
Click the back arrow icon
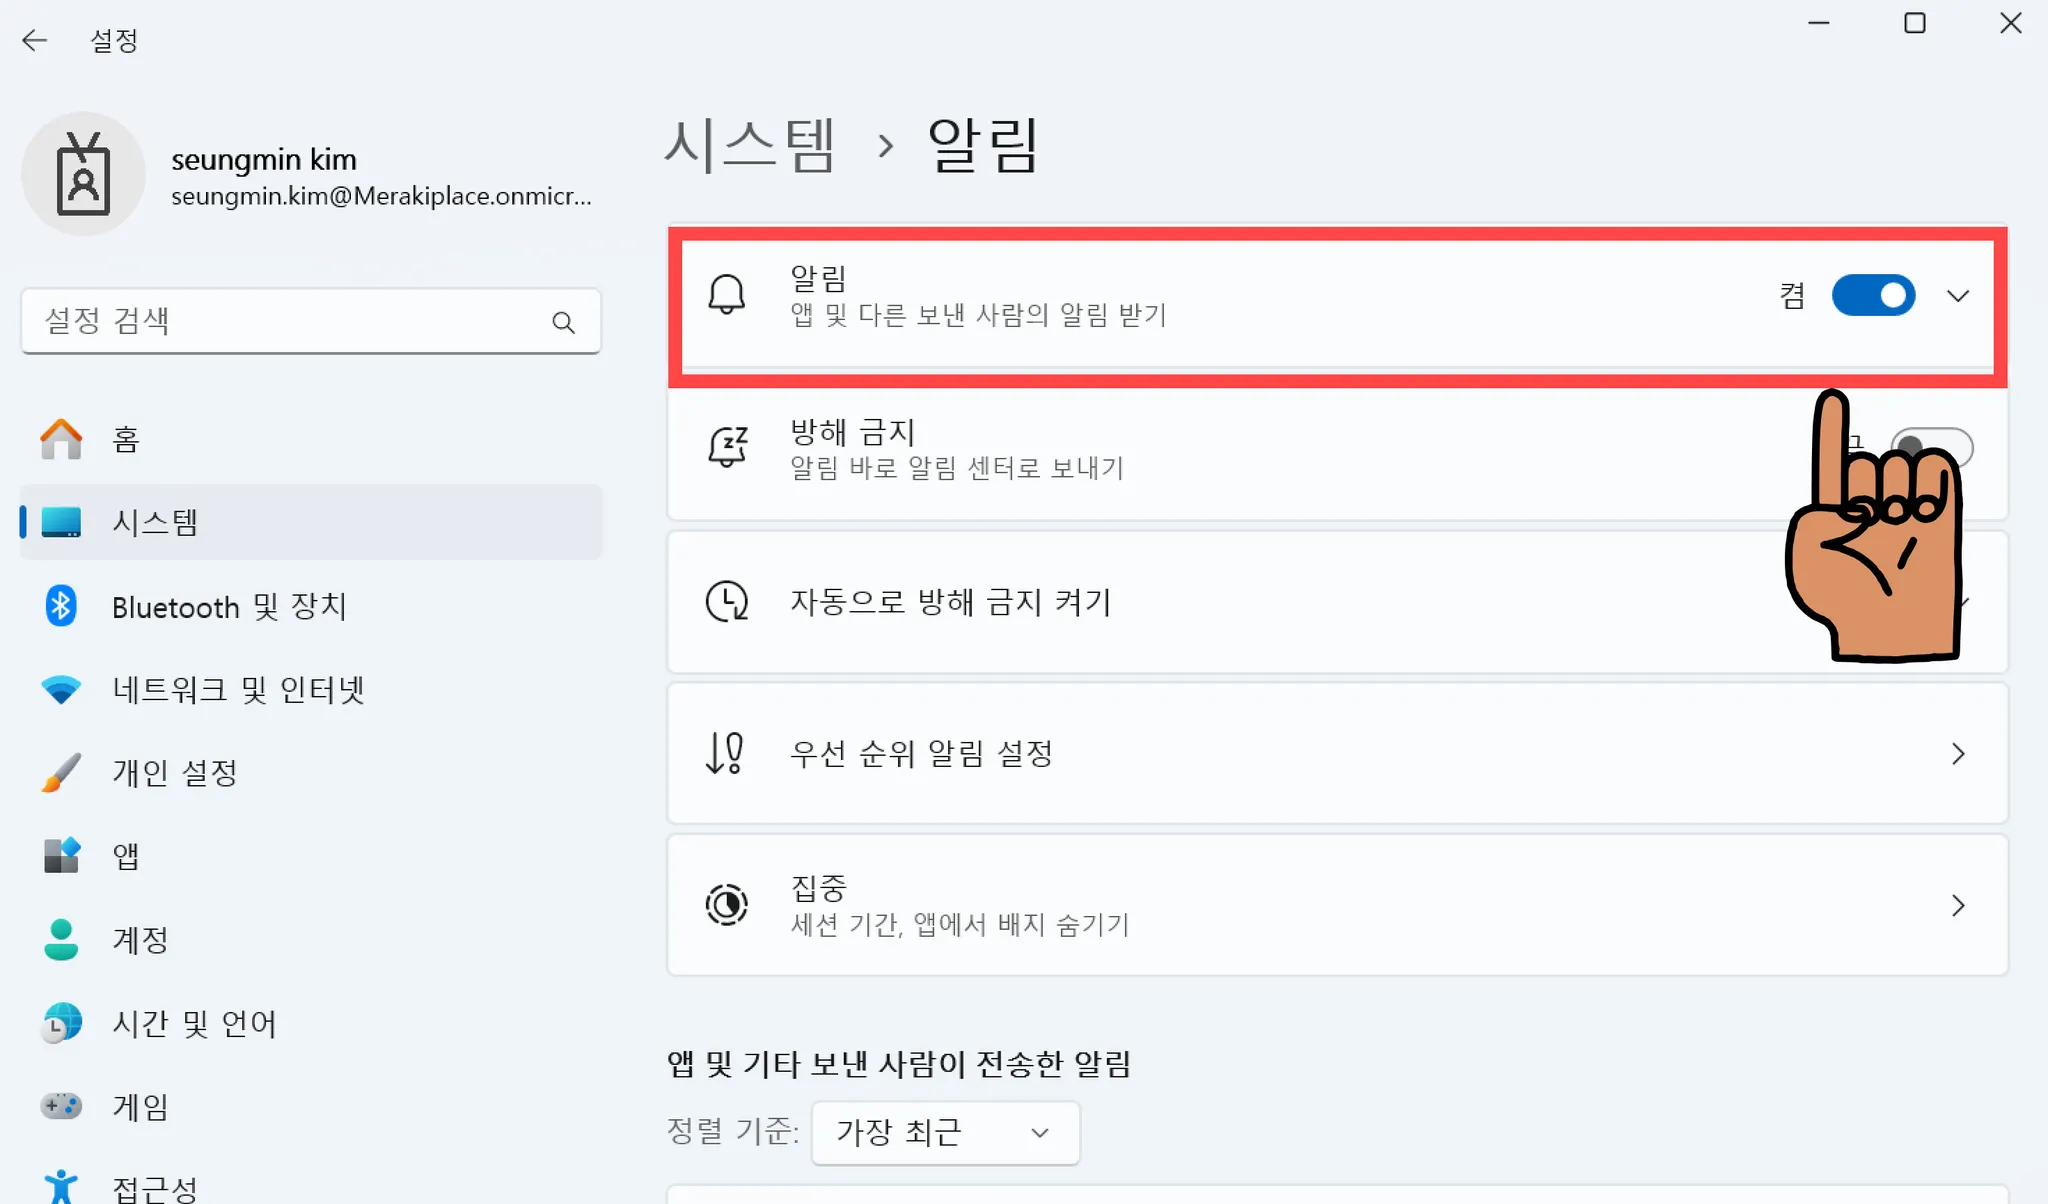coord(34,40)
